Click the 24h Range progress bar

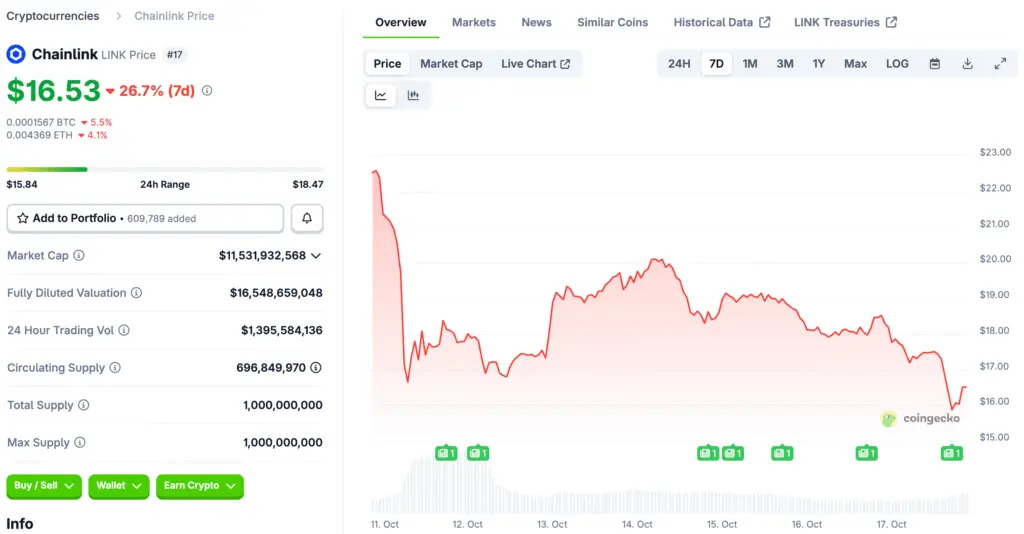tap(165, 169)
